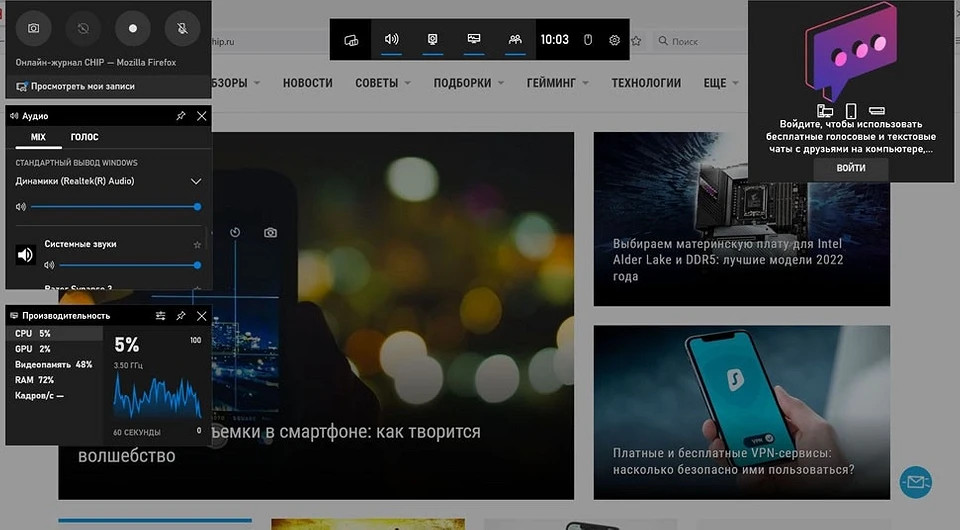Screen dimensions: 960x530
Task: Start recording with the record button
Action: 132,28
